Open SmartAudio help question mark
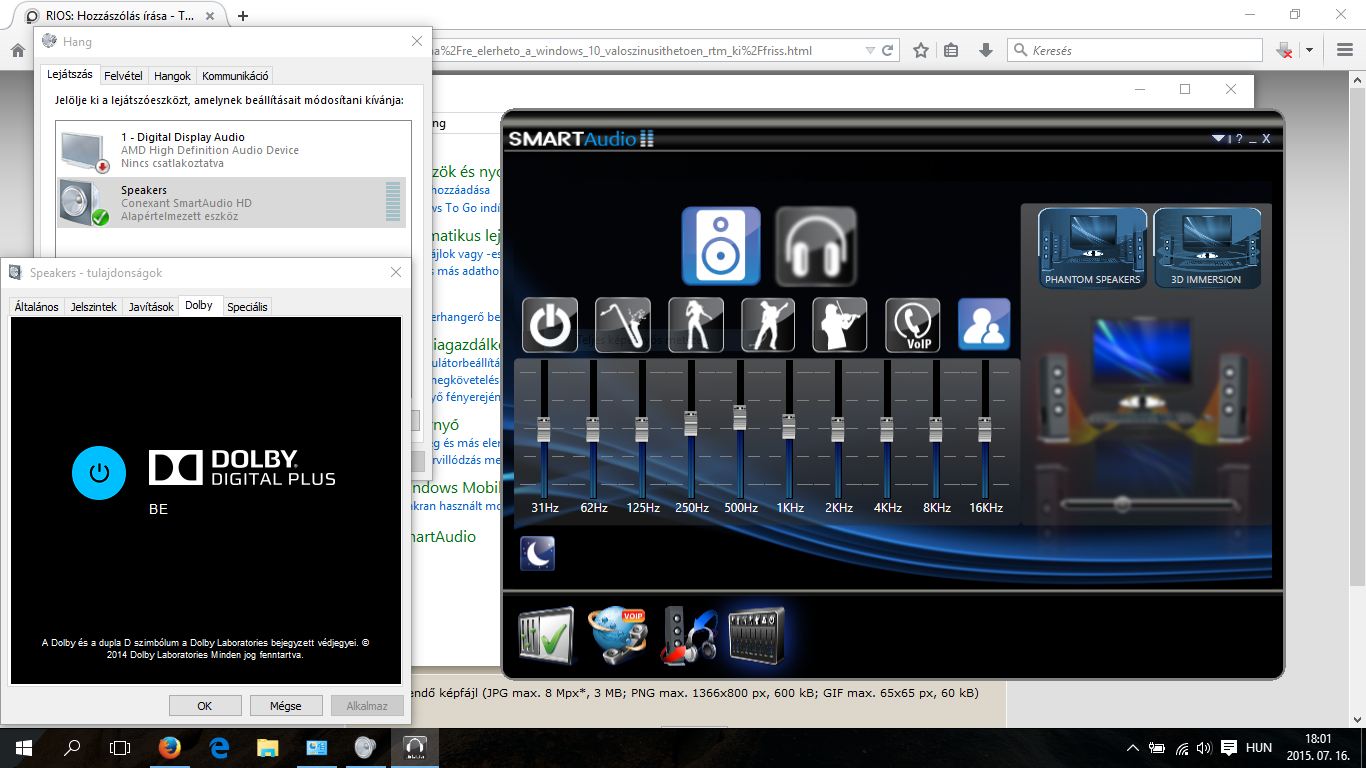1366x768 pixels. click(1239, 139)
